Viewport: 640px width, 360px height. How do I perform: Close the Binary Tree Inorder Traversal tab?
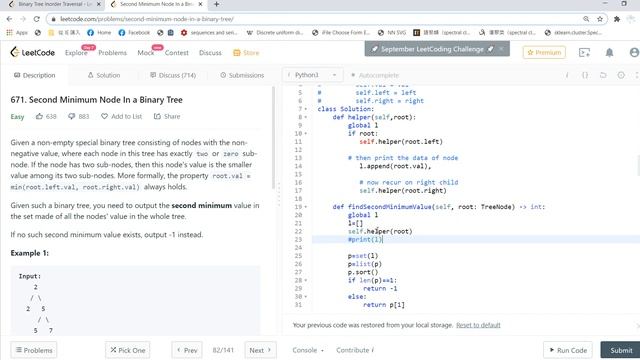click(x=98, y=4)
